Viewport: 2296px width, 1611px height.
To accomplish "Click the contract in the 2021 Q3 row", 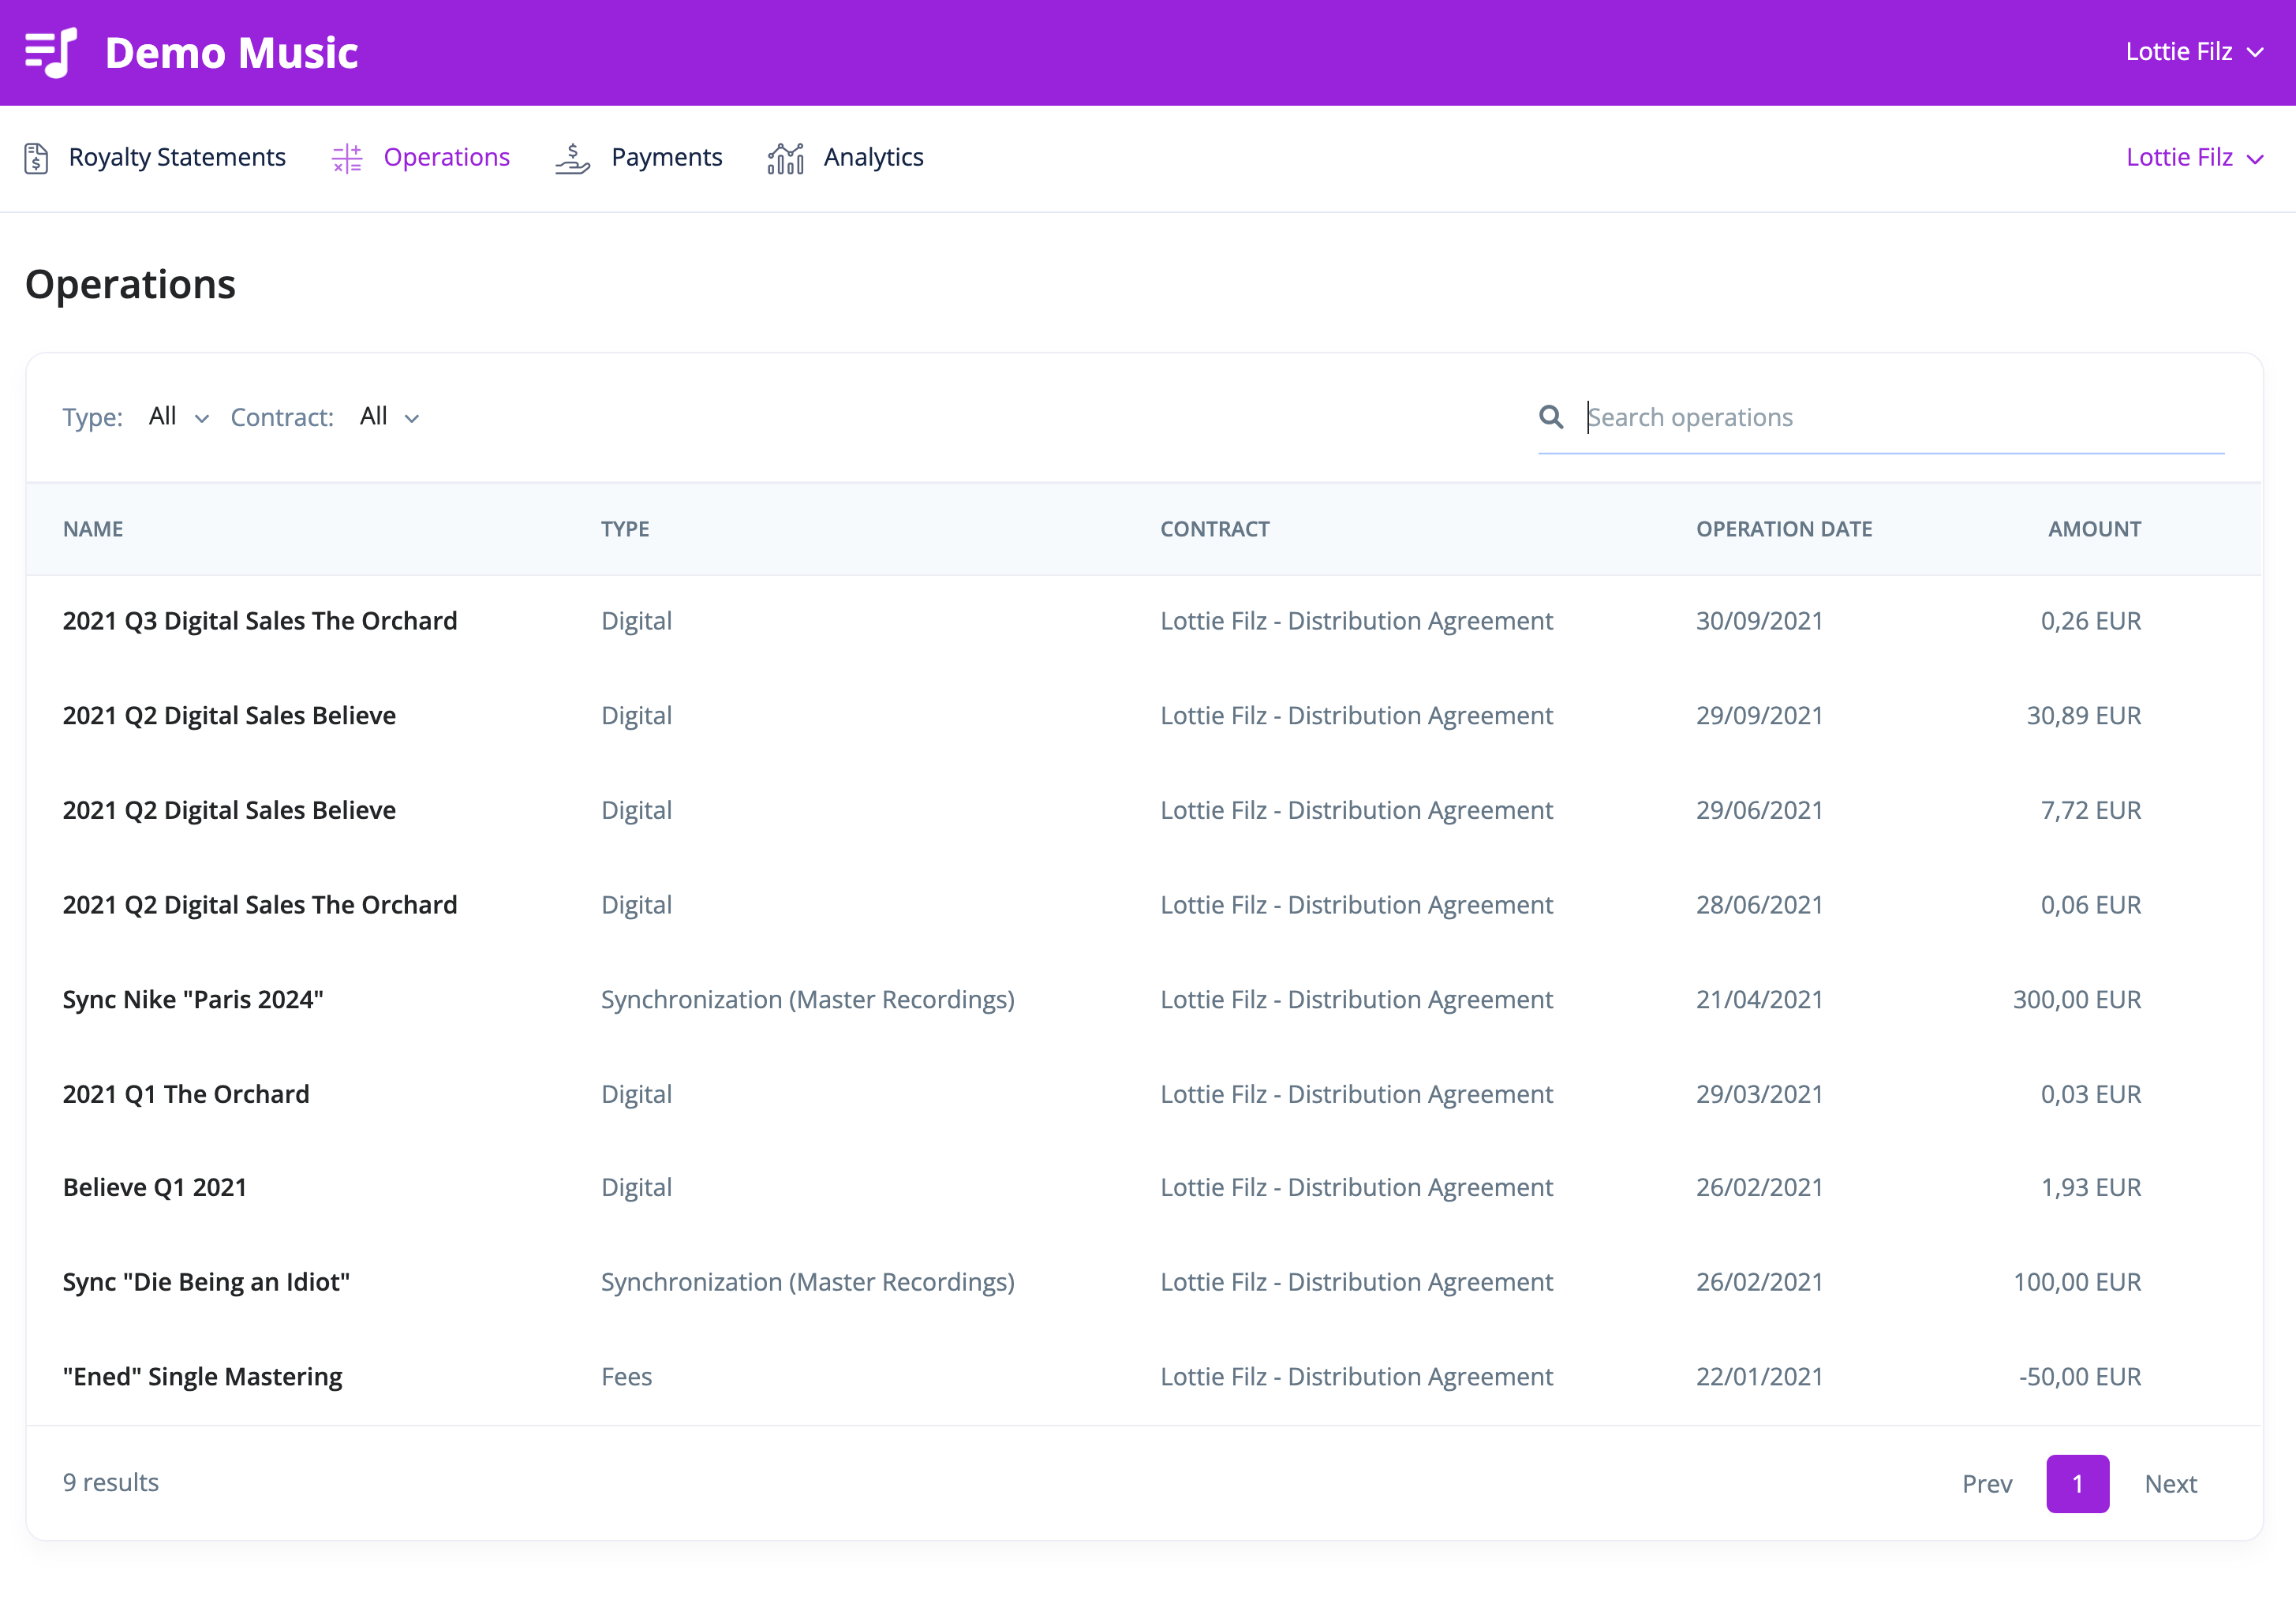I will coord(1356,621).
